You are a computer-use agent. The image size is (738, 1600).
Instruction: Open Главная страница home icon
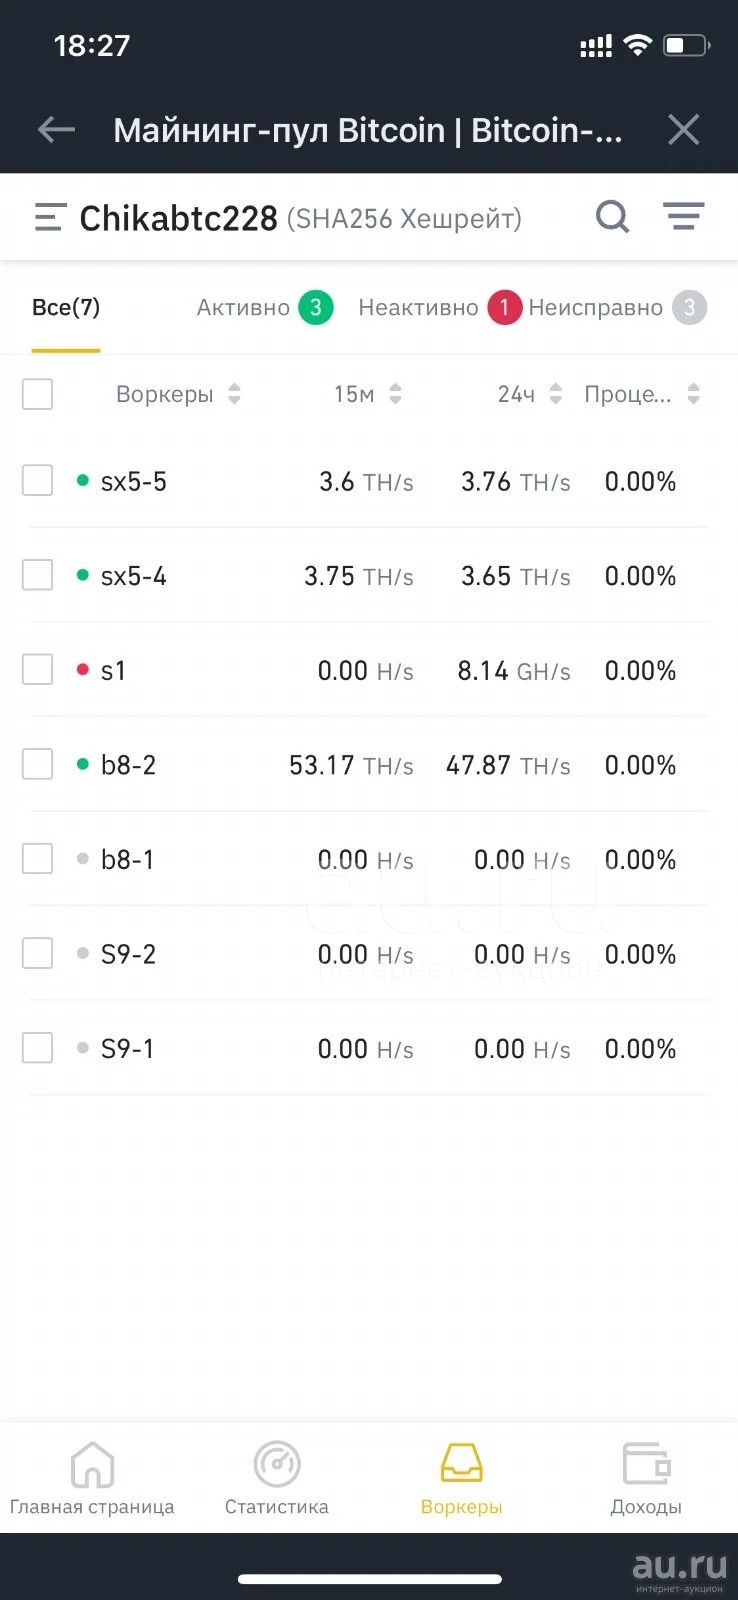tap(92, 1465)
